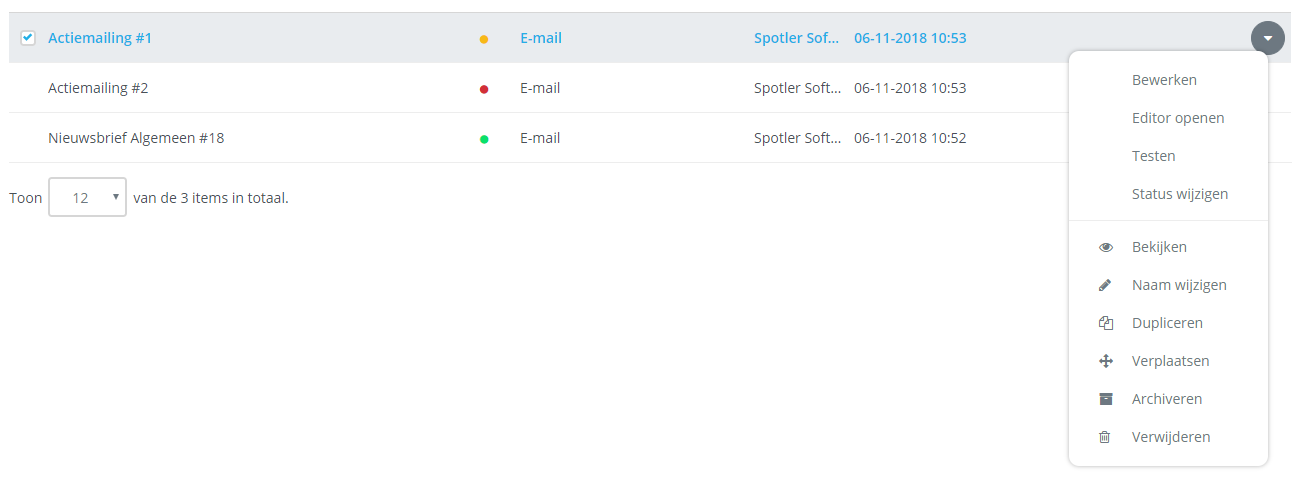This screenshot has height=480, width=1300.
Task: Collapse the row actions dropdown arrow button
Action: click(1267, 38)
